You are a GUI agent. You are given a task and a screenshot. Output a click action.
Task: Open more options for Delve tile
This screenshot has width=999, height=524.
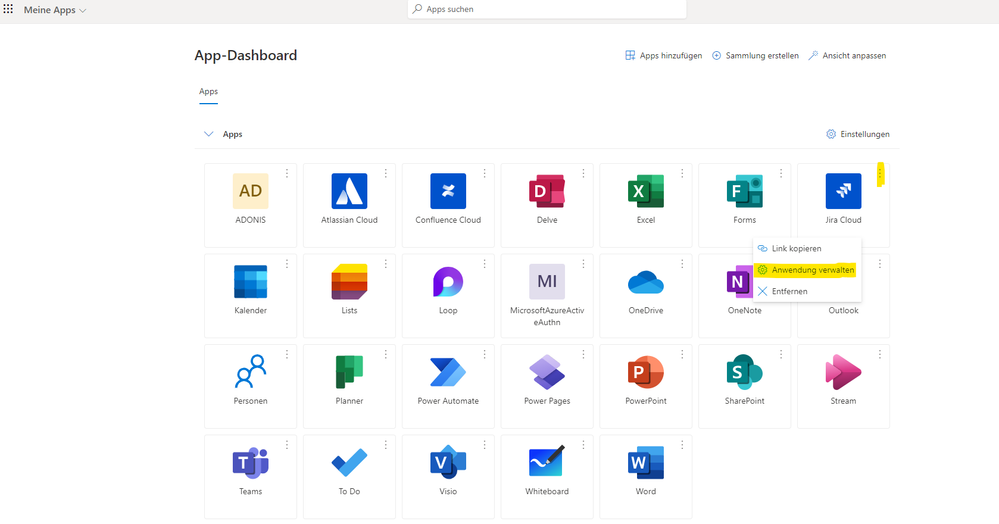tap(583, 173)
